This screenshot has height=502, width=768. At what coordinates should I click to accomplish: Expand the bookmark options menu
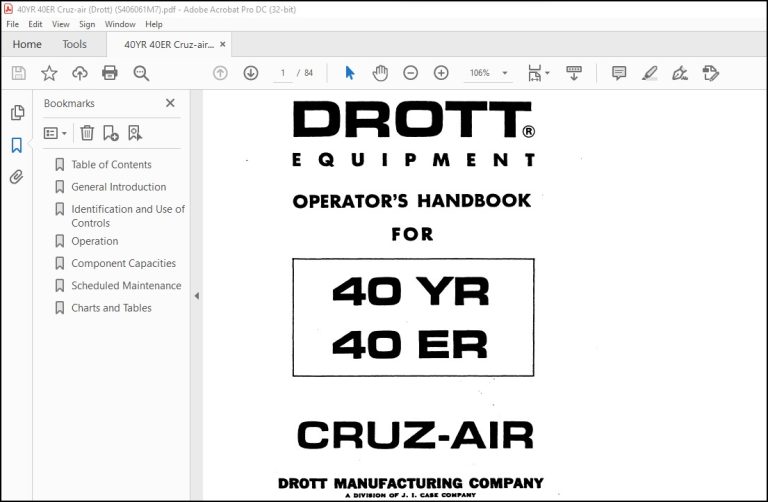coord(55,133)
